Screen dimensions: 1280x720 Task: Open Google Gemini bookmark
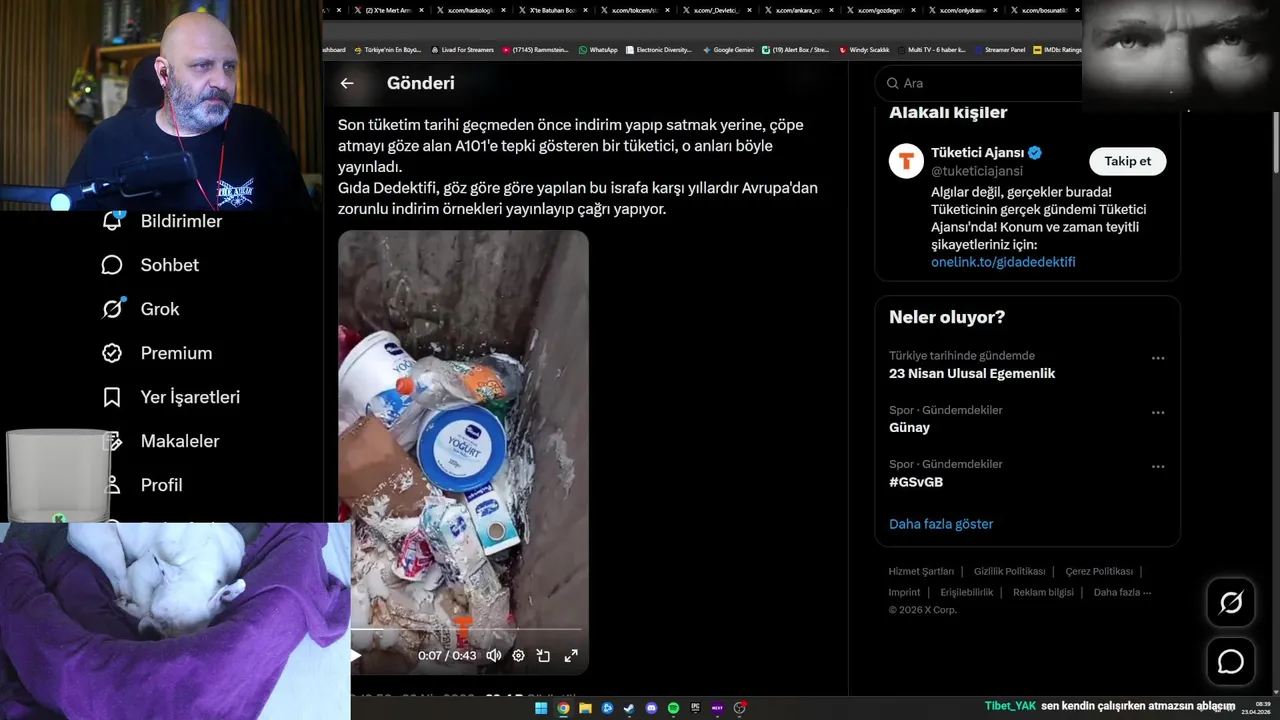pos(728,49)
